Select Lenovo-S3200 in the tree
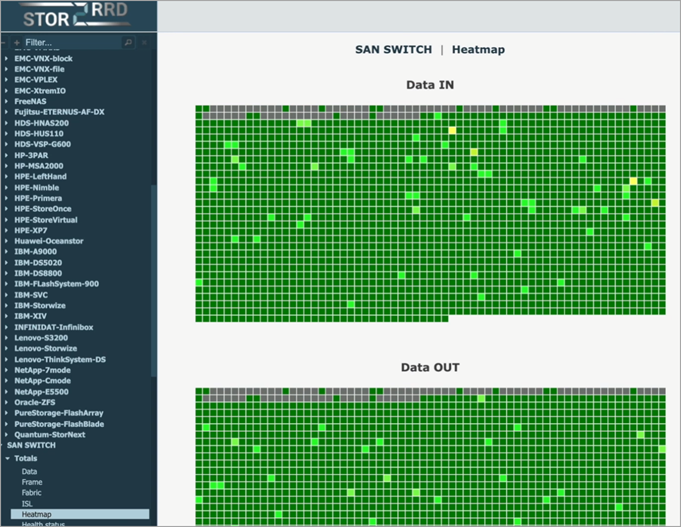The image size is (681, 527). 41,338
